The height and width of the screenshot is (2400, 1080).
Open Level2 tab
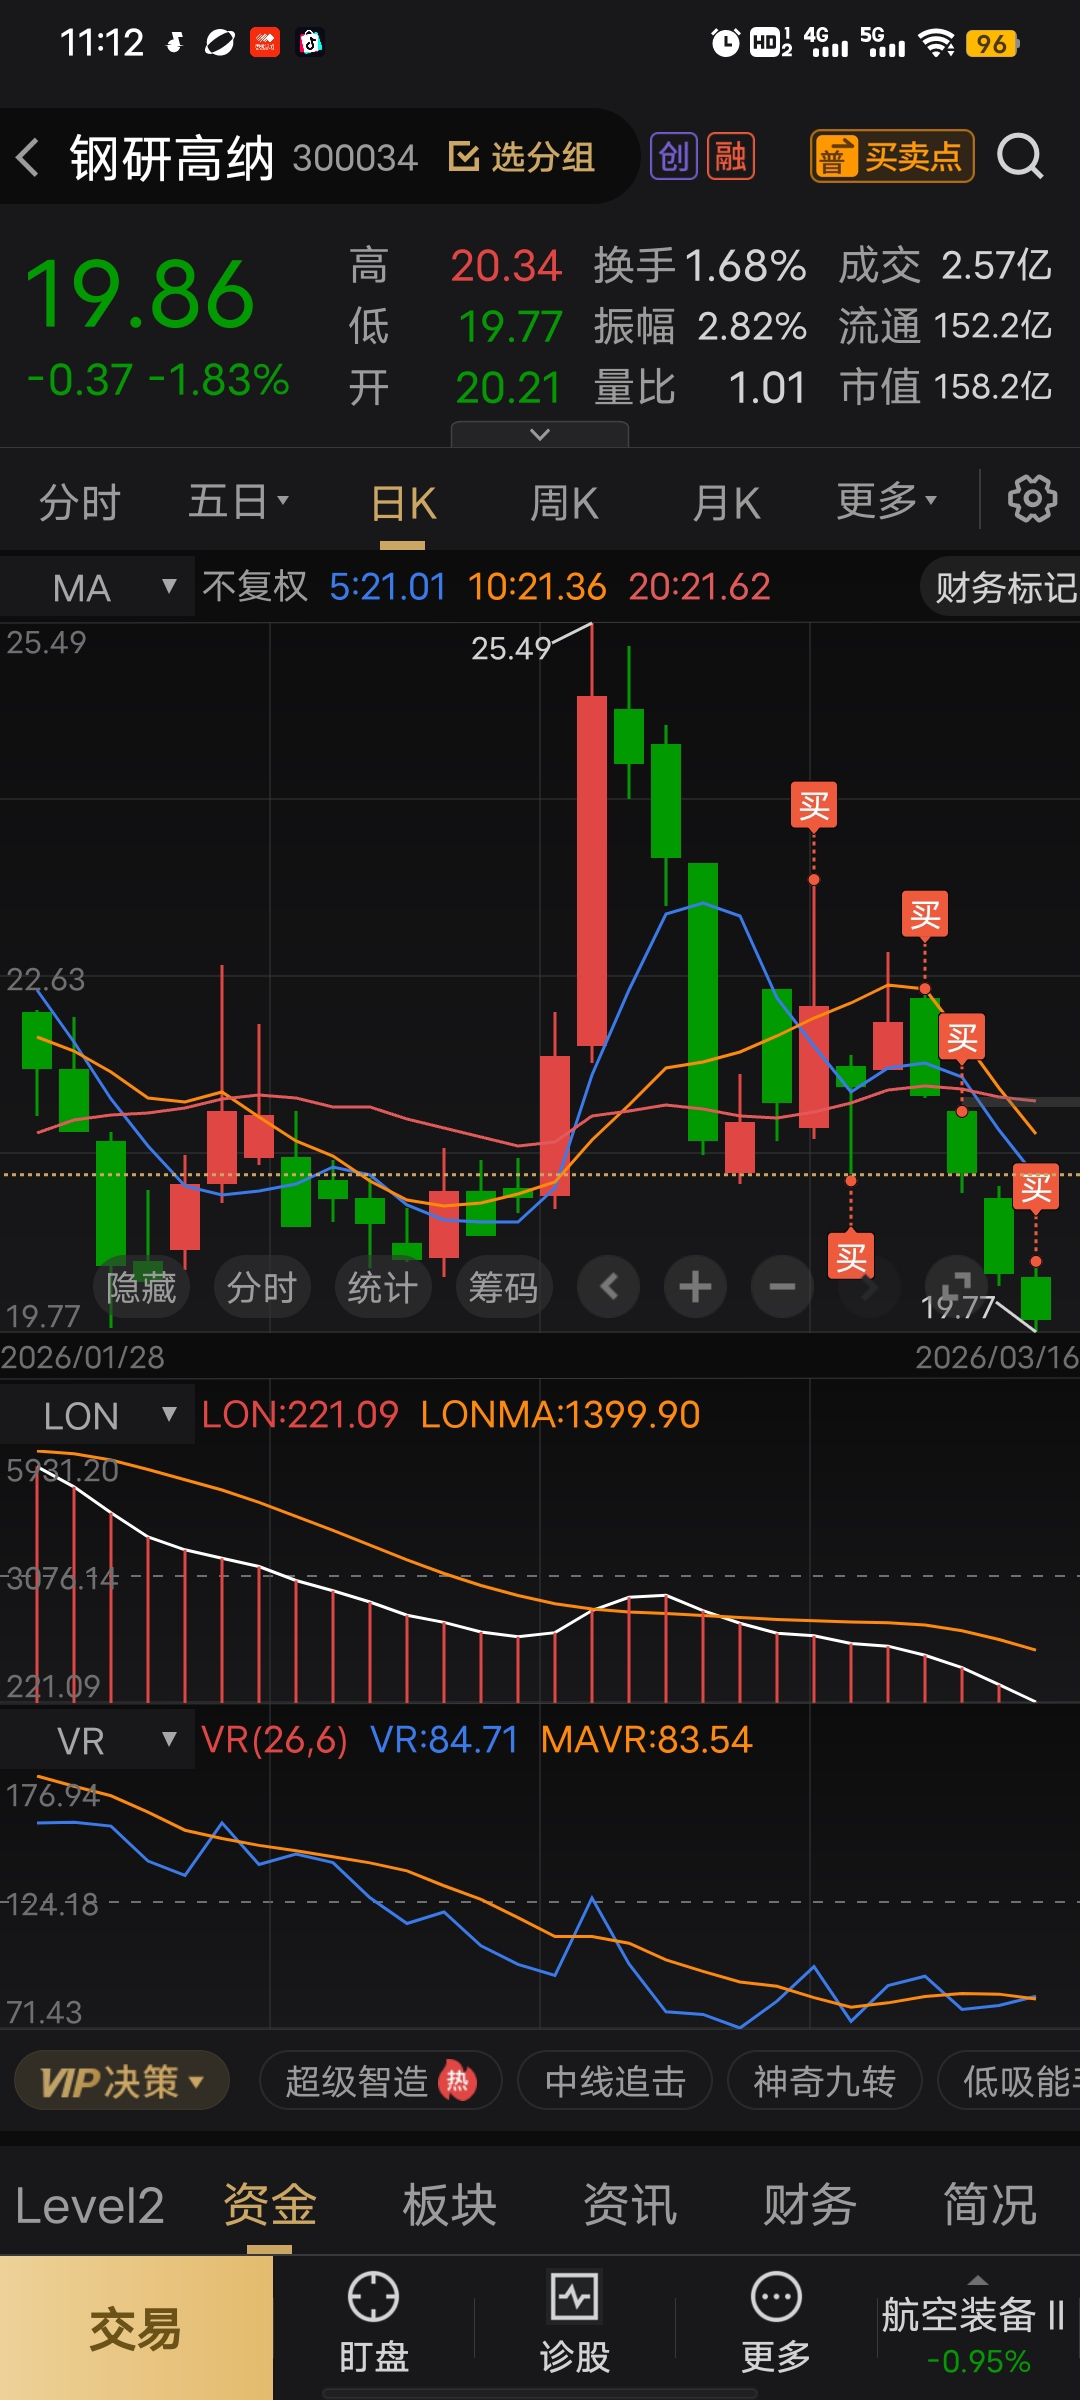click(x=90, y=2205)
